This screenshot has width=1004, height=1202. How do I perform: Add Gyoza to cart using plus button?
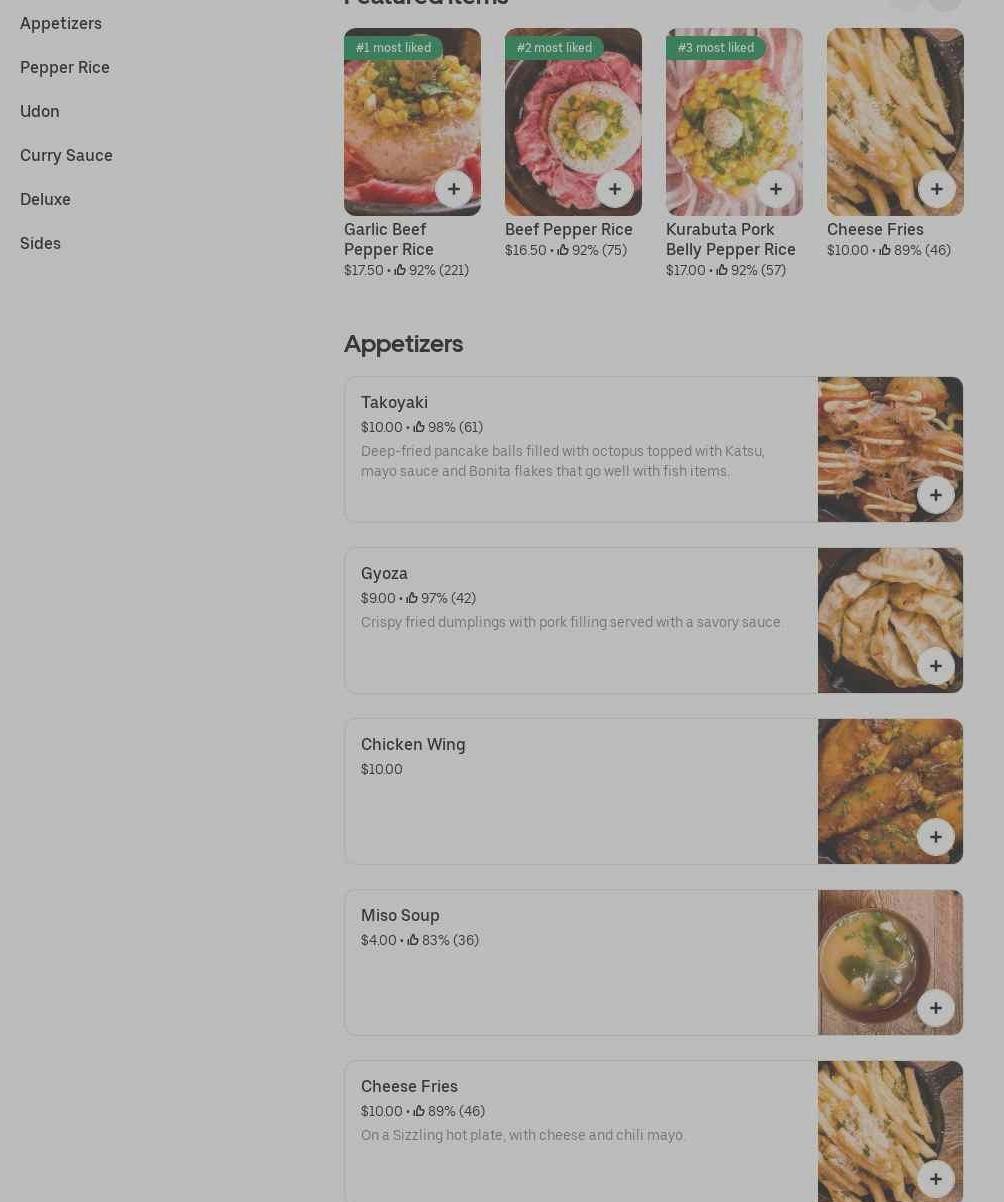tap(936, 666)
